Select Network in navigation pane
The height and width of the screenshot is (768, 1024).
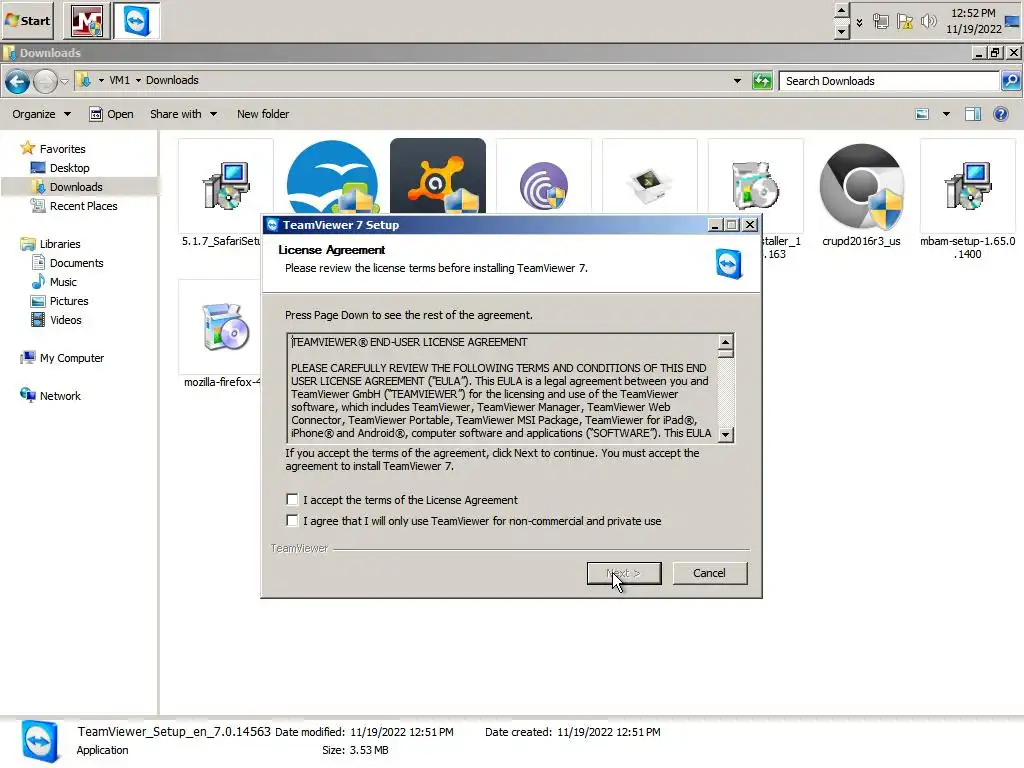coord(50,396)
